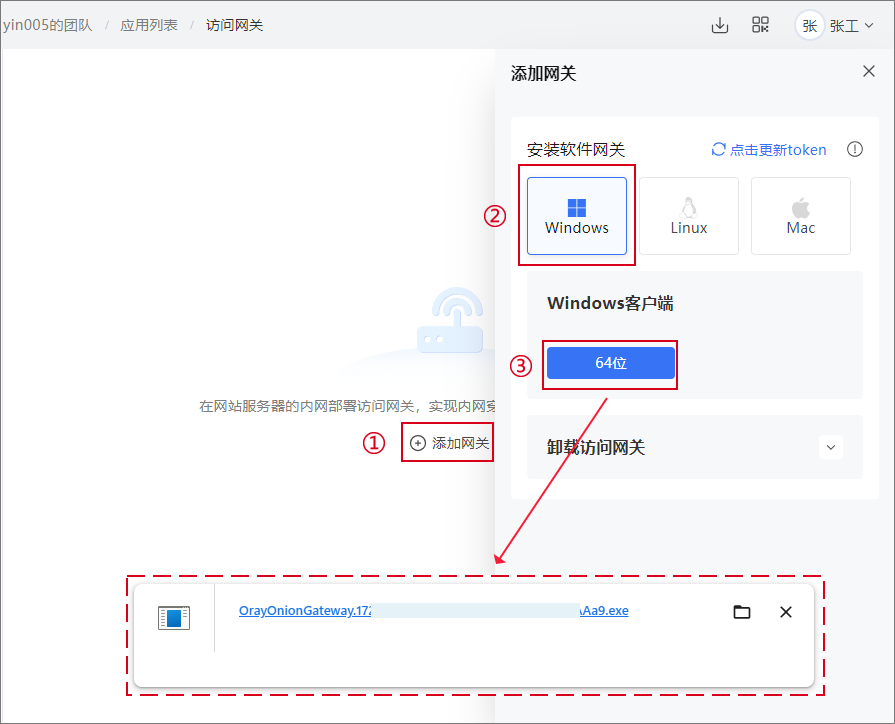Viewport: 895px width, 724px height.
Task: Dismiss the download notification
Action: click(x=785, y=612)
